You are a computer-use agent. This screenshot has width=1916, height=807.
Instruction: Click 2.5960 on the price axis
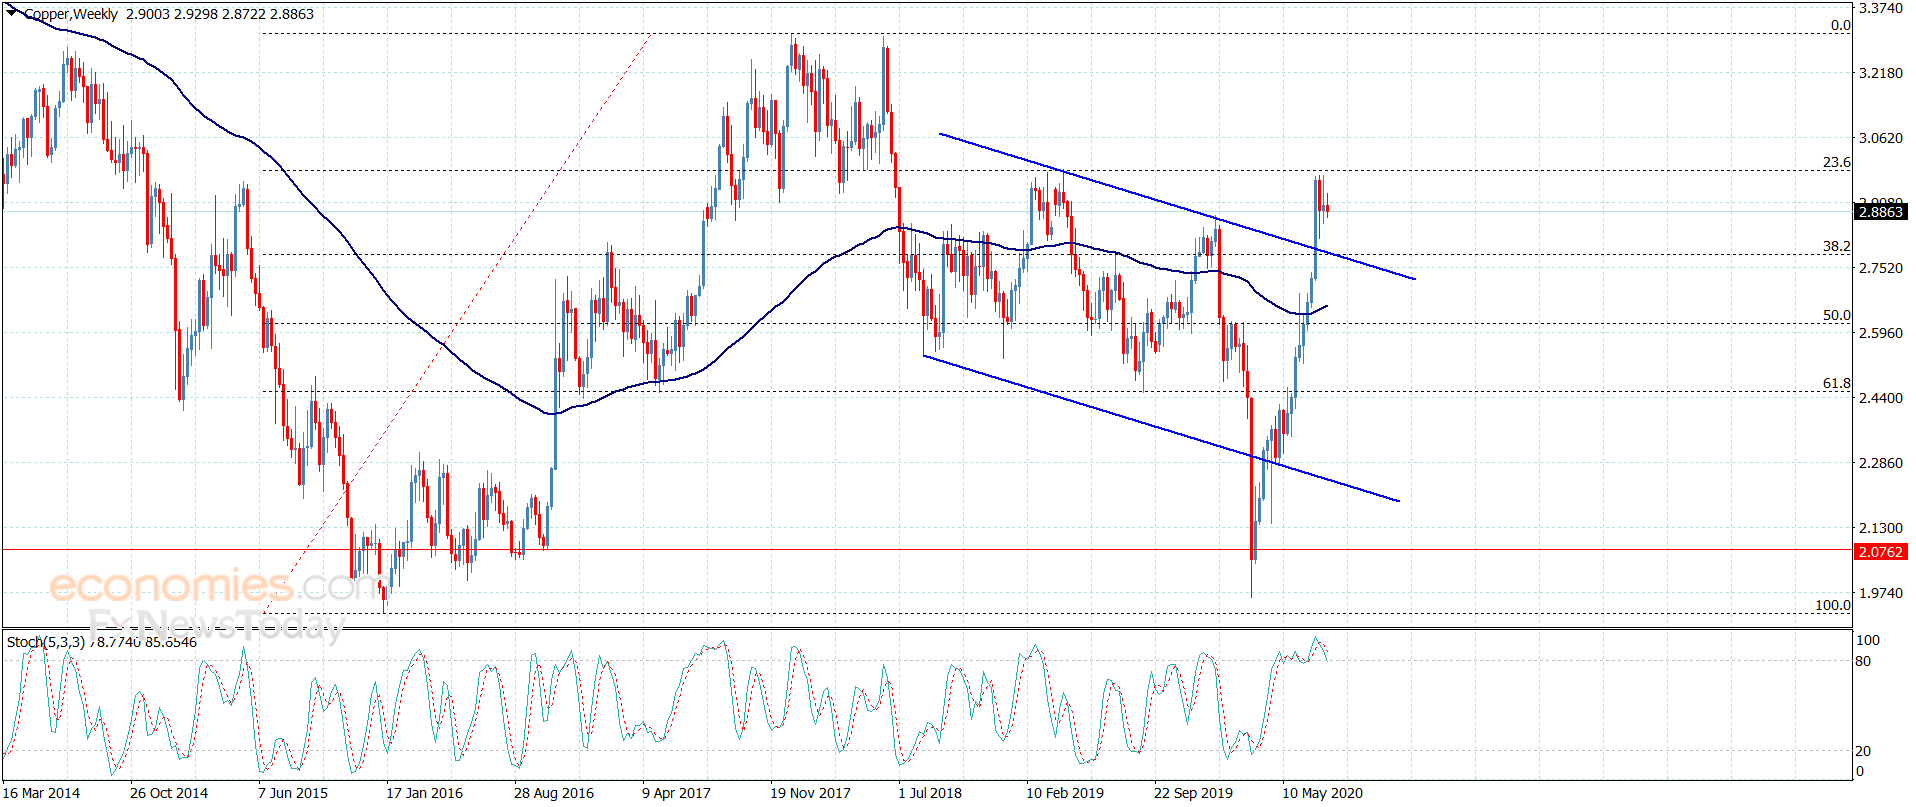click(x=1880, y=333)
